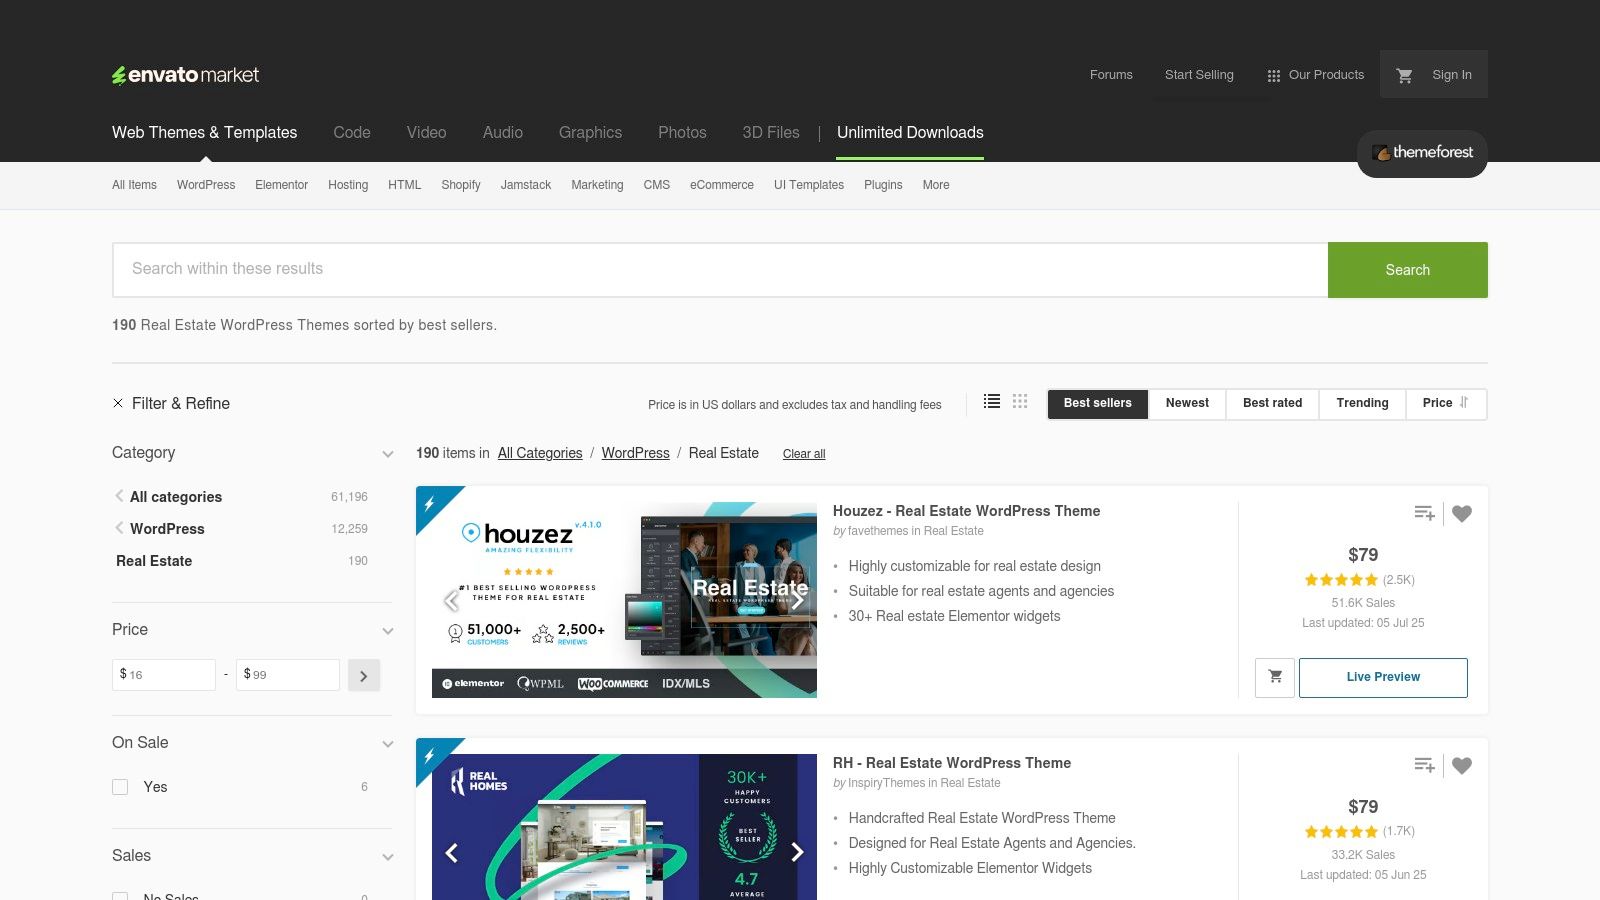Screen dimensions: 1600x900
Task: Open the RH Real Estate theme title
Action: click(x=952, y=763)
